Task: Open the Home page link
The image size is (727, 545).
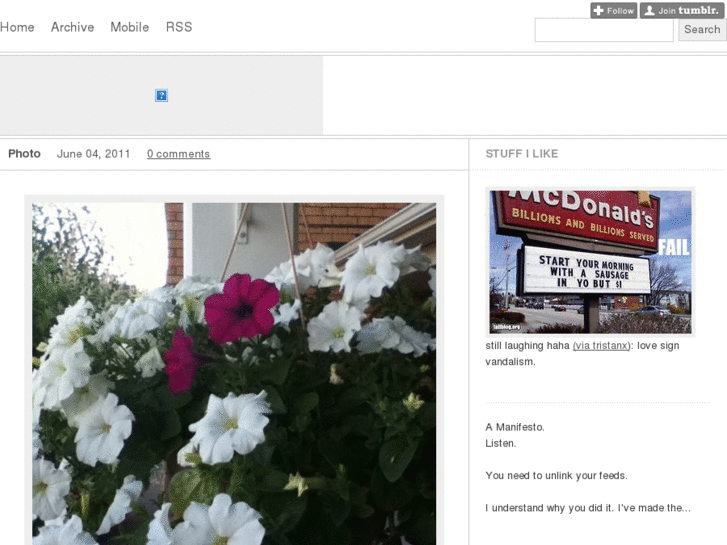Action: (17, 27)
